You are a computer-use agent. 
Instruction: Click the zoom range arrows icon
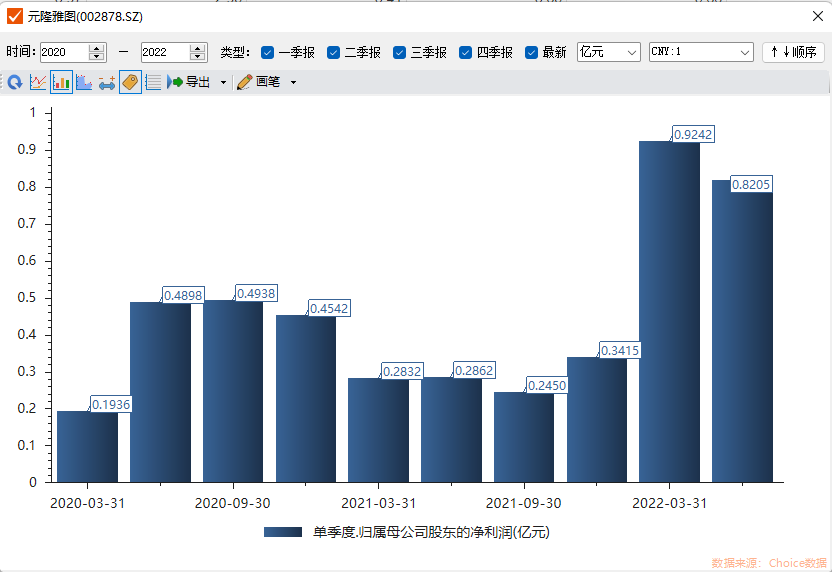107,82
